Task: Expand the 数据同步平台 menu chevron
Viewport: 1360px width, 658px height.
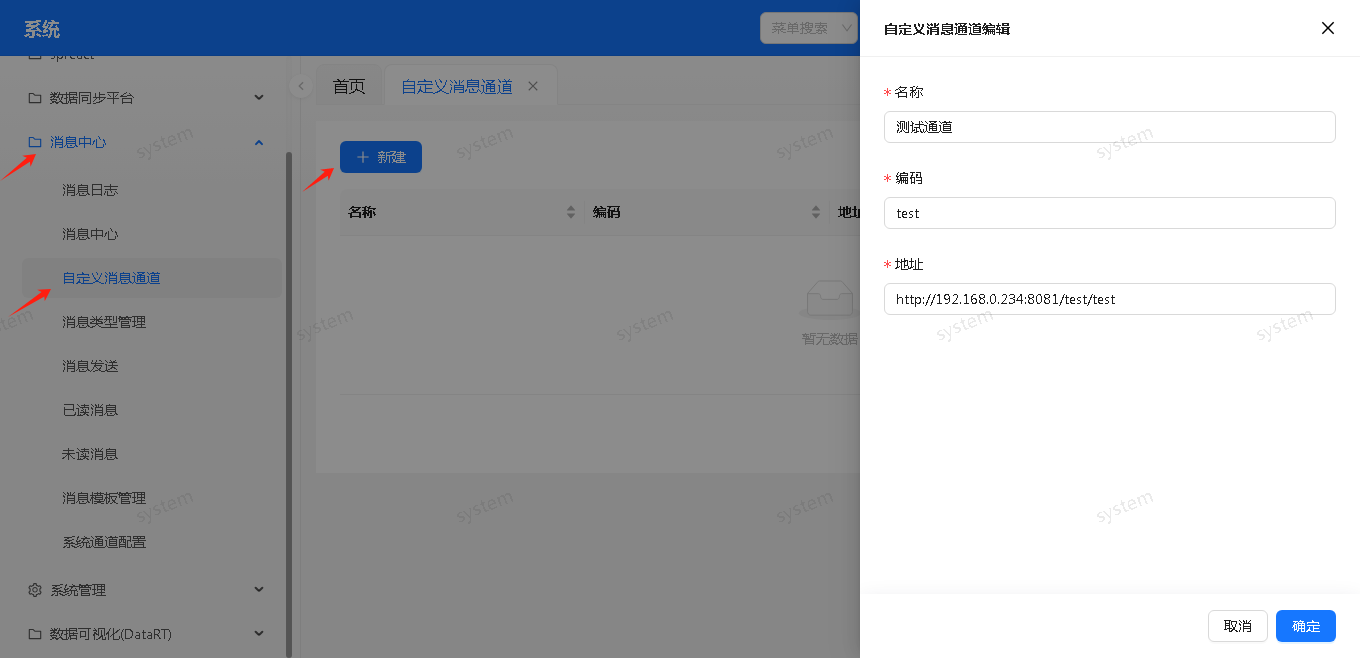Action: (259, 98)
